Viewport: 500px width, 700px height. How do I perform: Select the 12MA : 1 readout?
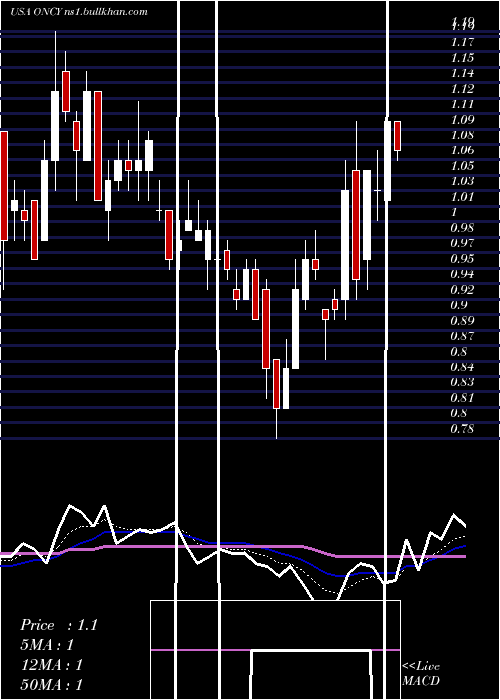point(52,665)
